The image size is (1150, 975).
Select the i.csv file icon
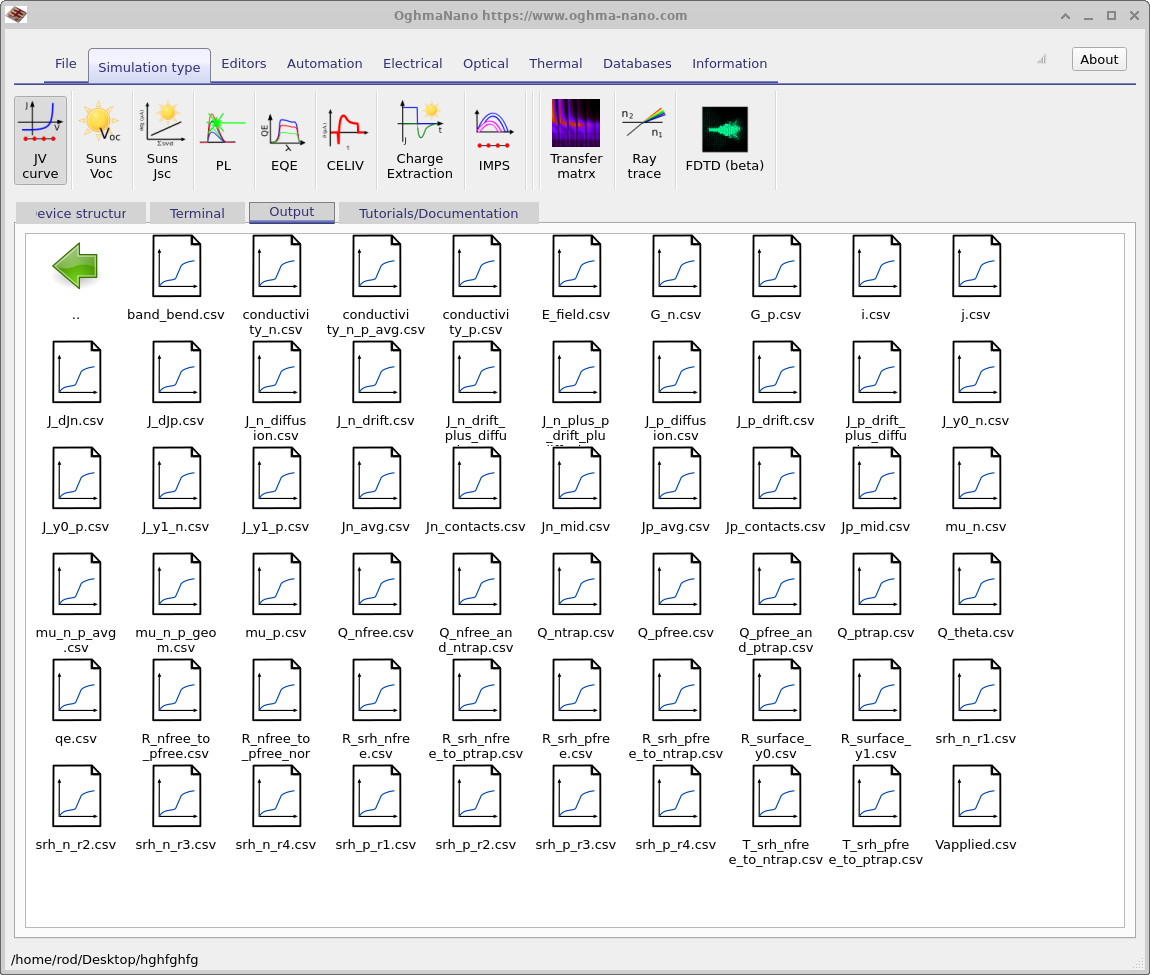(876, 266)
